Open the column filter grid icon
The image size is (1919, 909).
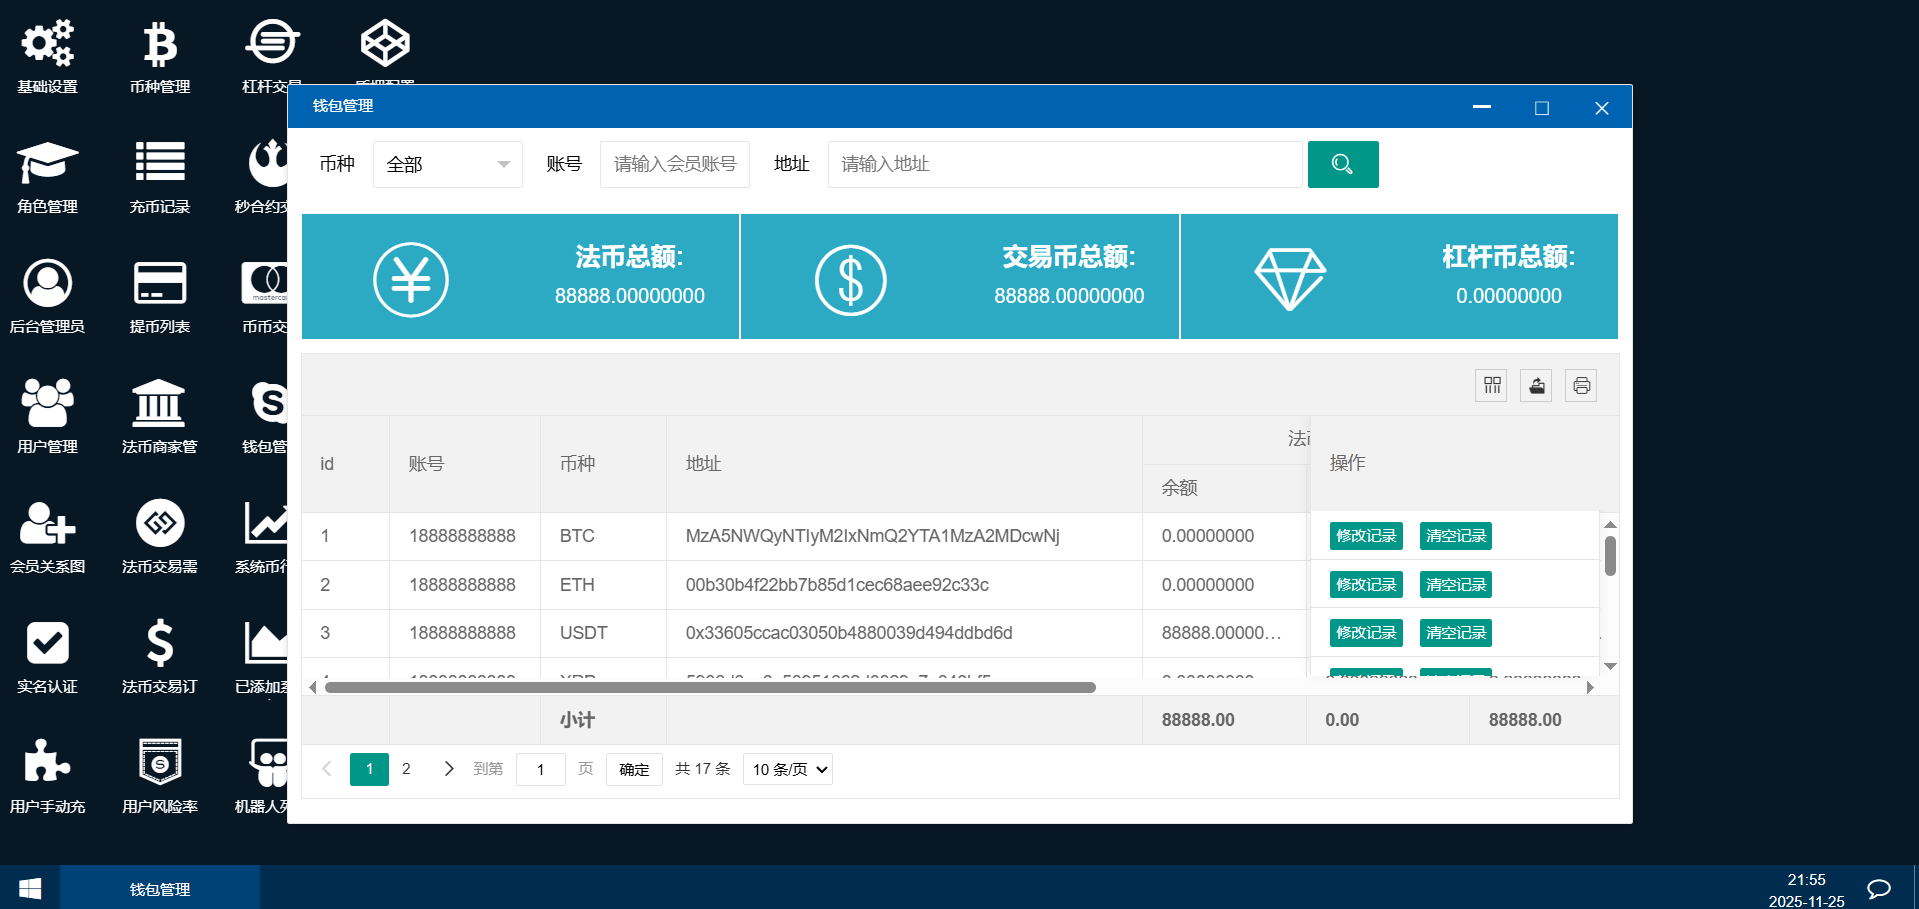[x=1492, y=386]
